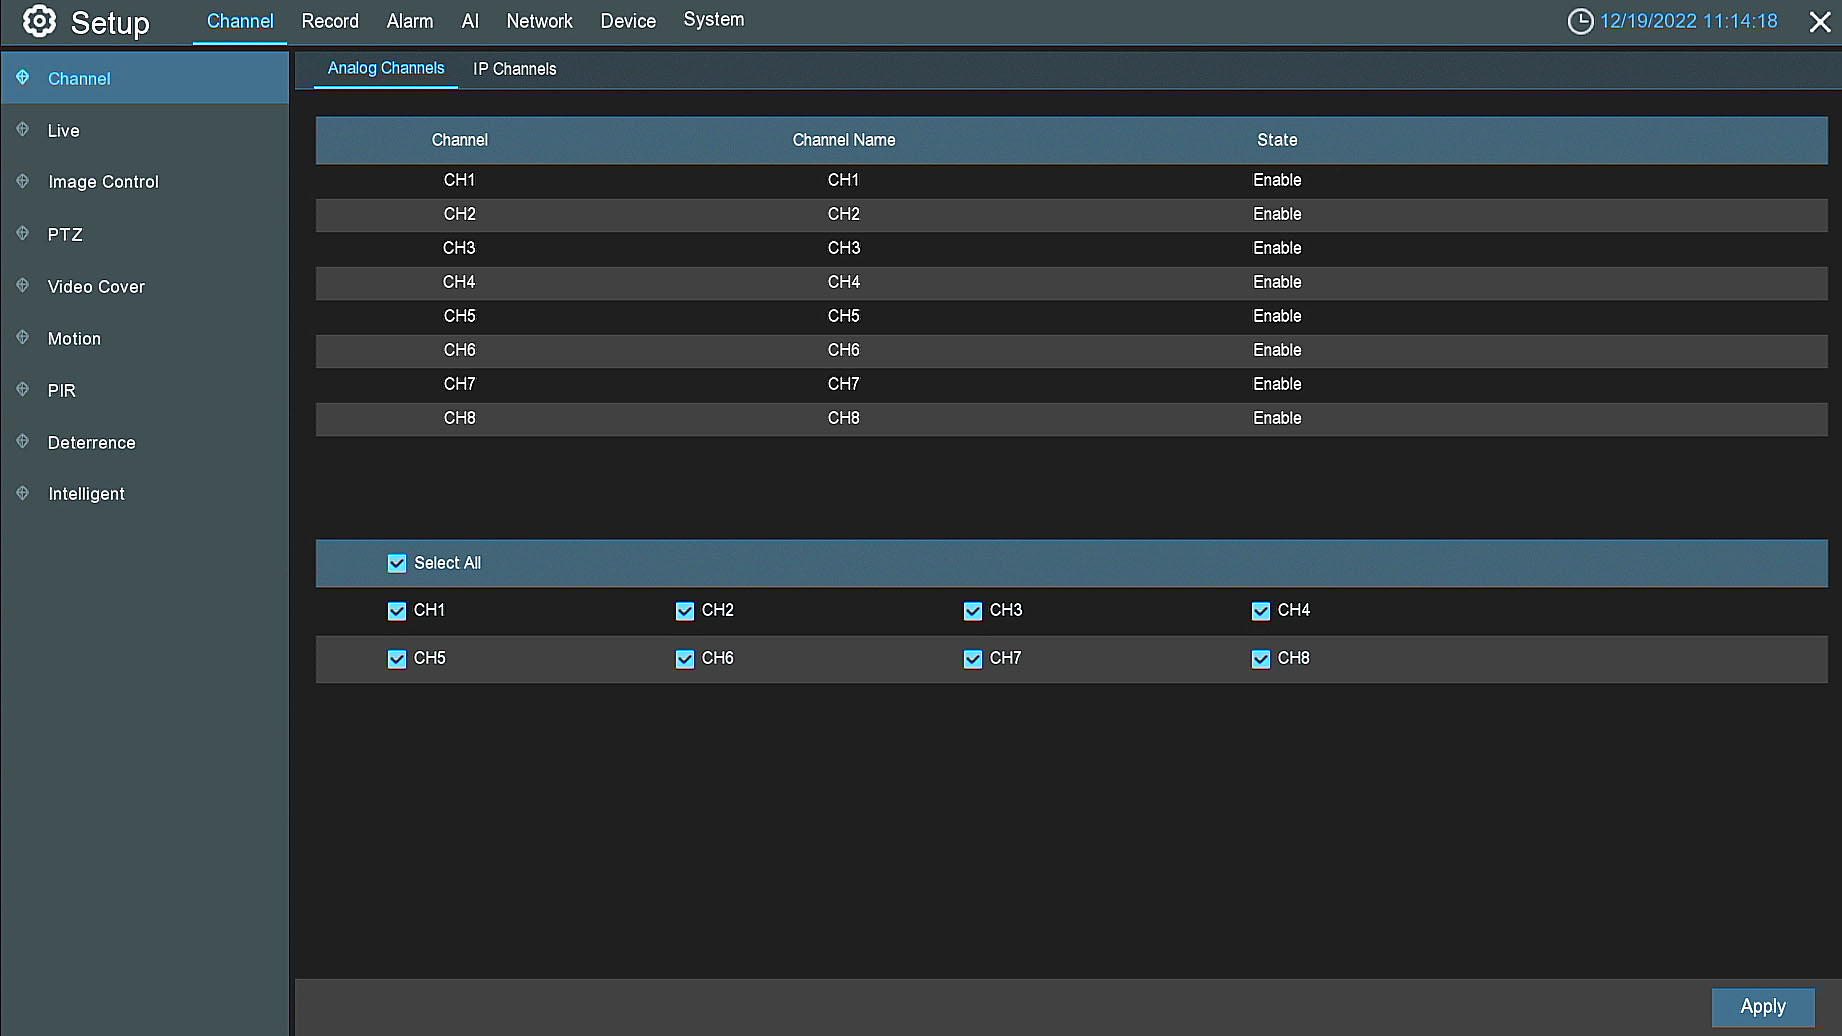This screenshot has width=1842, height=1036.
Task: Click CH4 in the Channel column
Action: pyautogui.click(x=459, y=282)
